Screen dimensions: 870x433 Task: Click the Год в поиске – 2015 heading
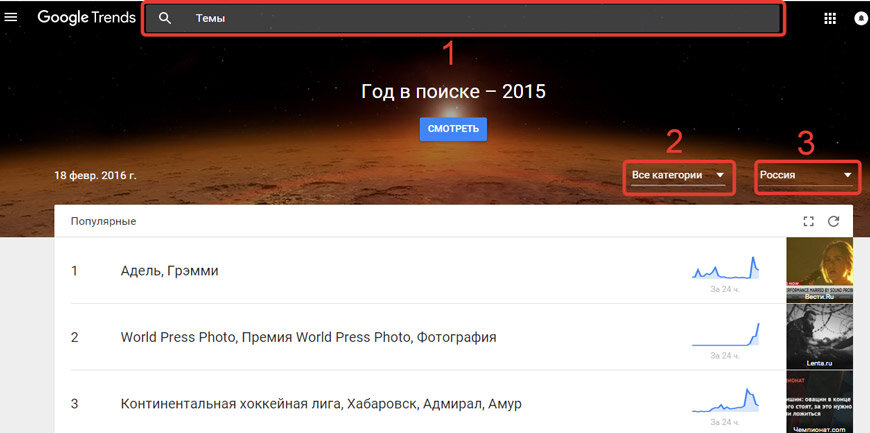(x=453, y=92)
